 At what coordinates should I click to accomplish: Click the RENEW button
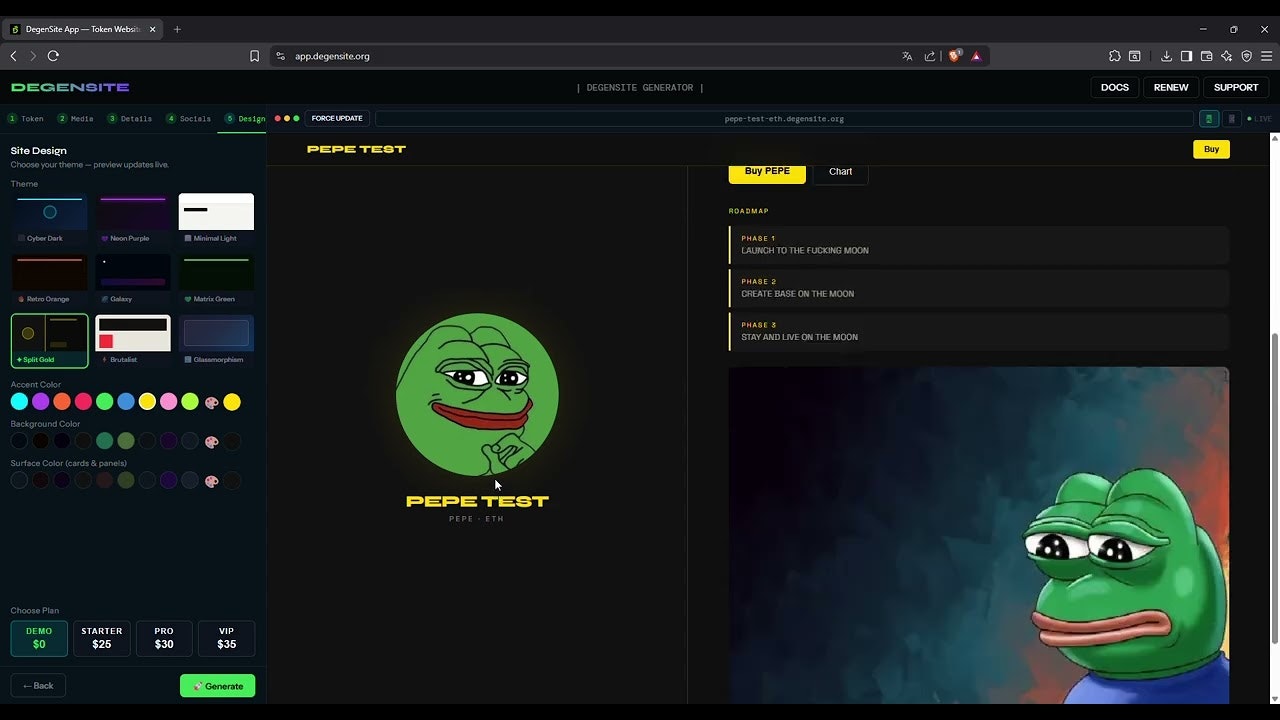pos(1171,87)
